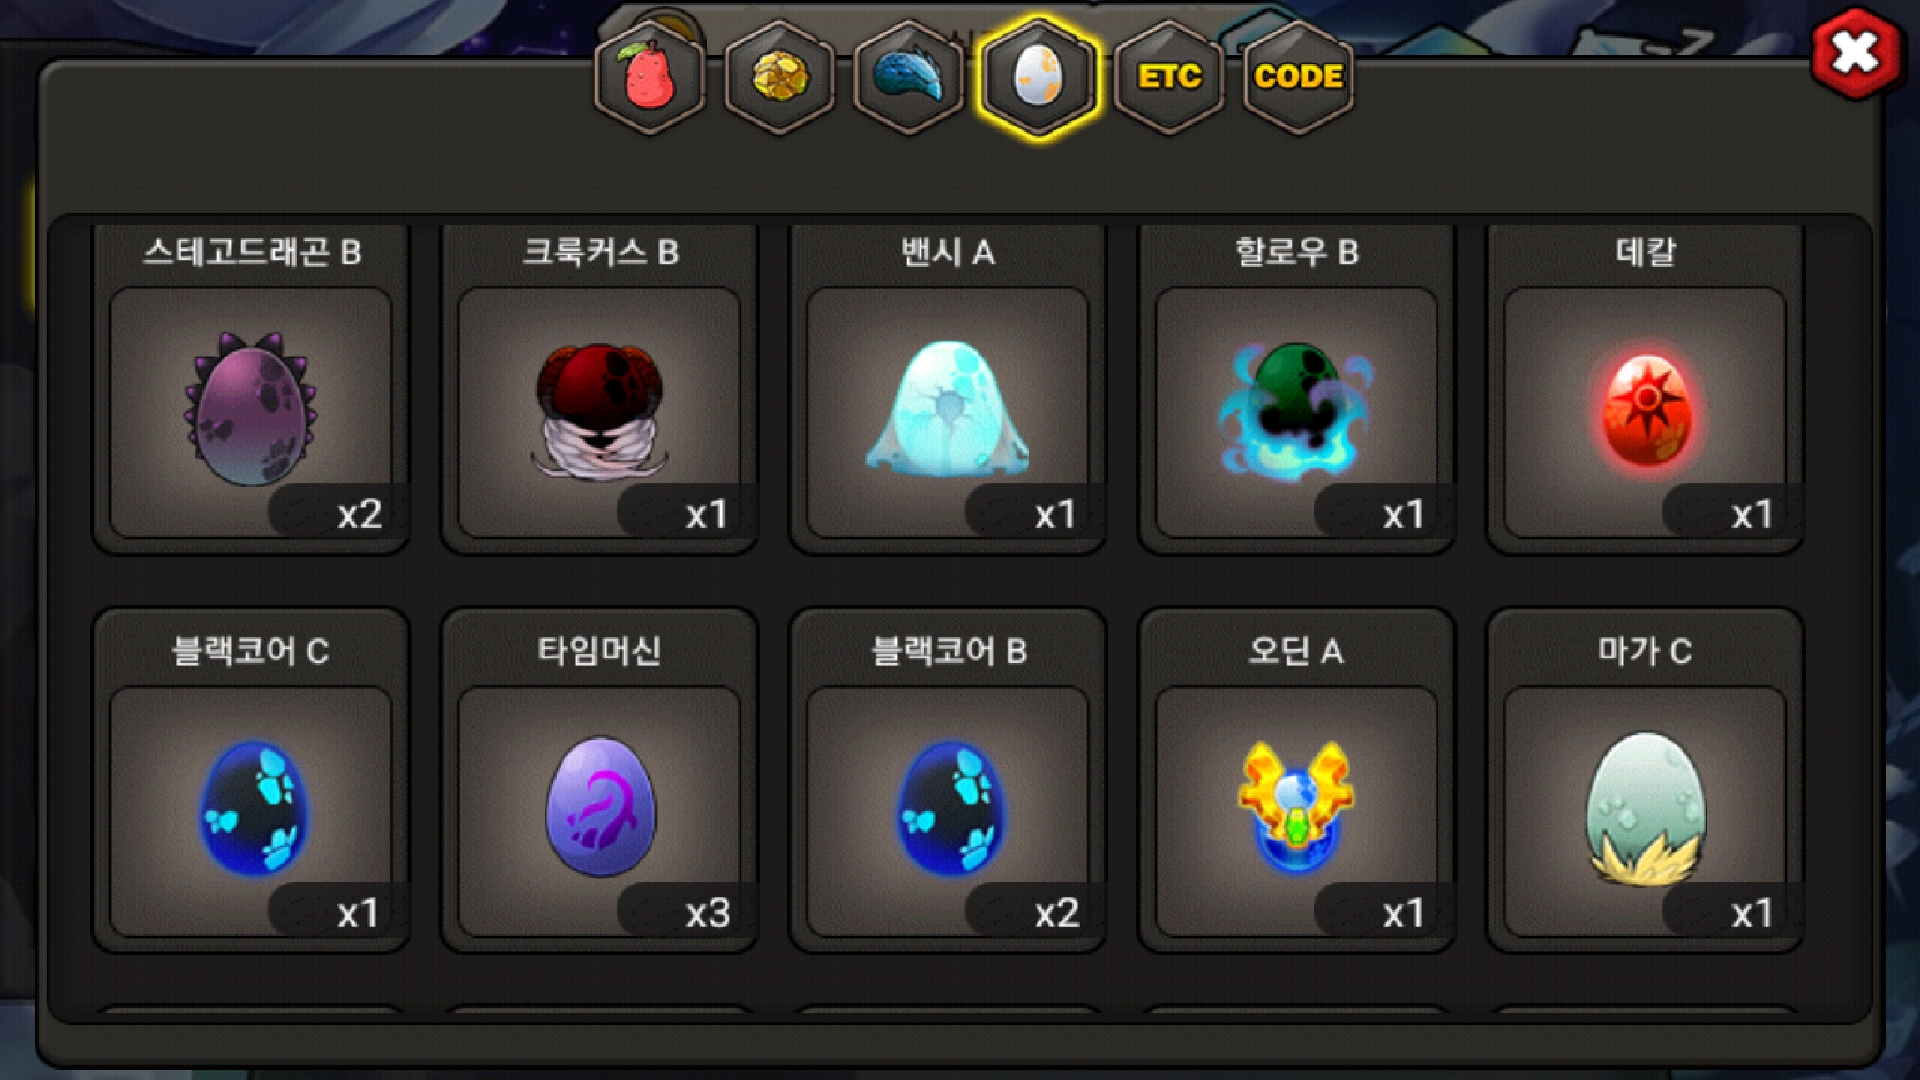The width and height of the screenshot is (1920, 1080).
Task: Switch to the gold nugget tab
Action: tap(780, 78)
